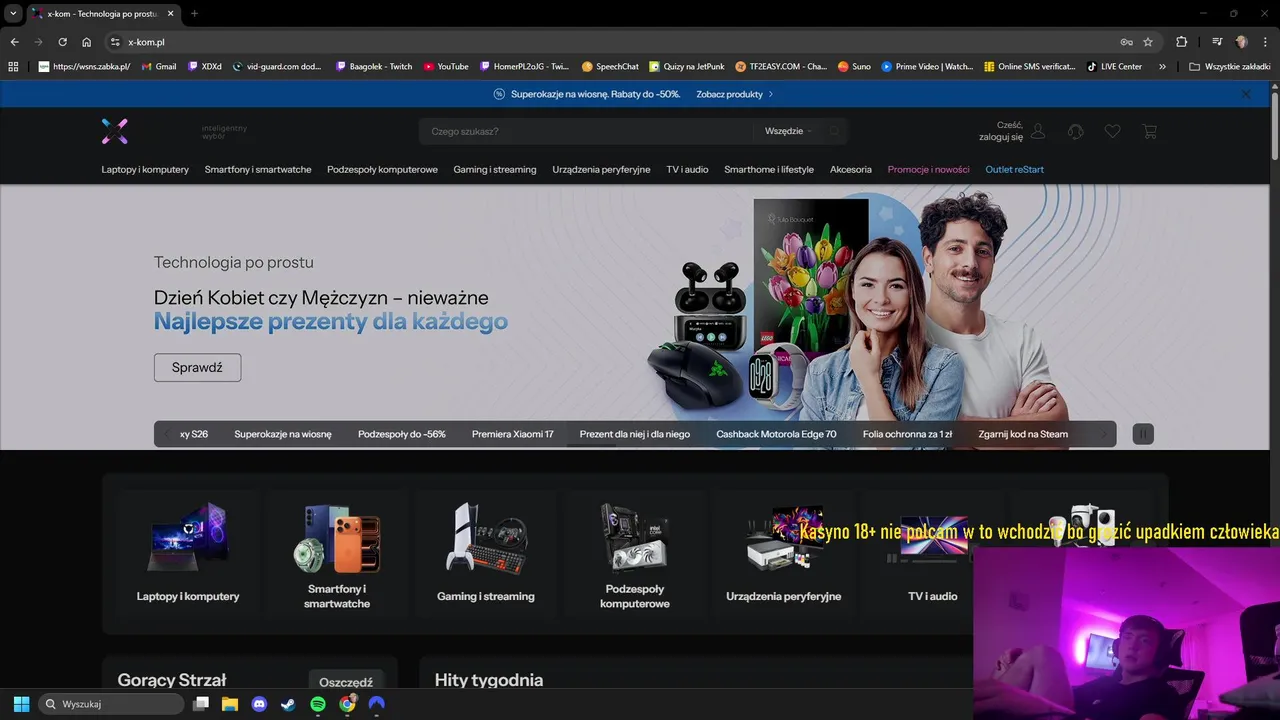This screenshot has height=720, width=1280.
Task: Open Outlet reStart link
Action: pyautogui.click(x=1014, y=170)
